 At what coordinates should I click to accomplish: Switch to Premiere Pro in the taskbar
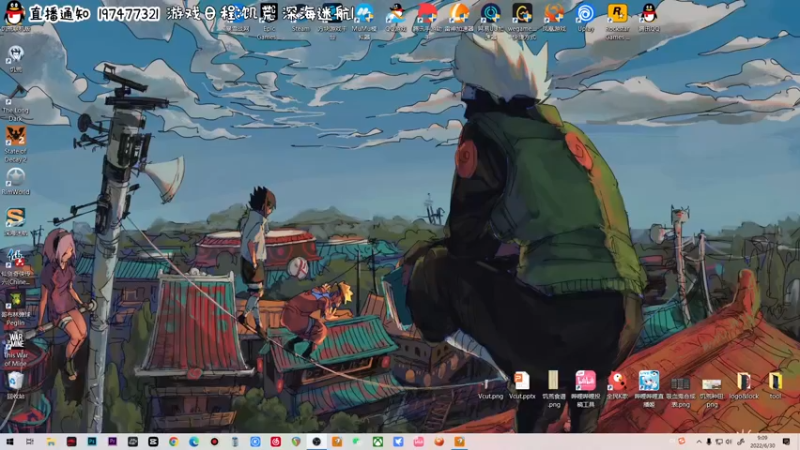[112, 442]
